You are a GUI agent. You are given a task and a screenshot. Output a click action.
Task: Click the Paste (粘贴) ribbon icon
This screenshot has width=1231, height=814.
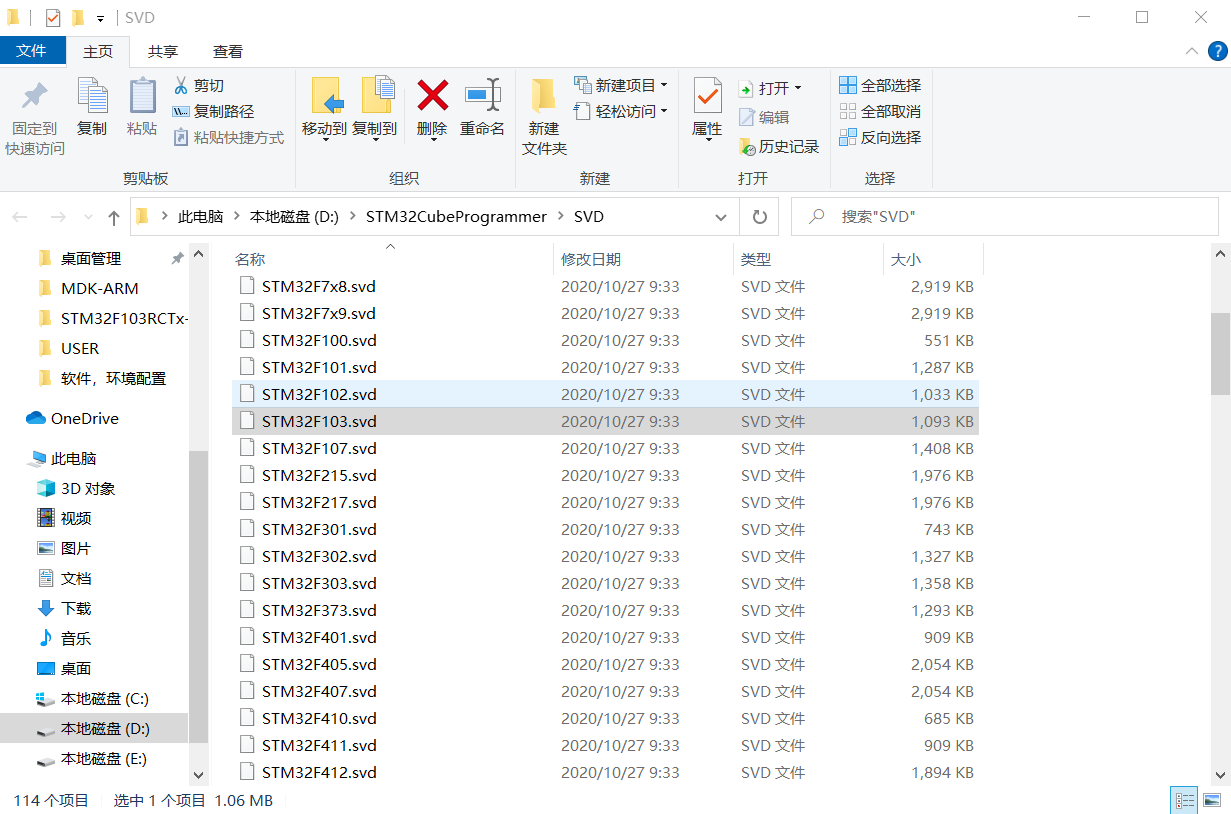(142, 97)
